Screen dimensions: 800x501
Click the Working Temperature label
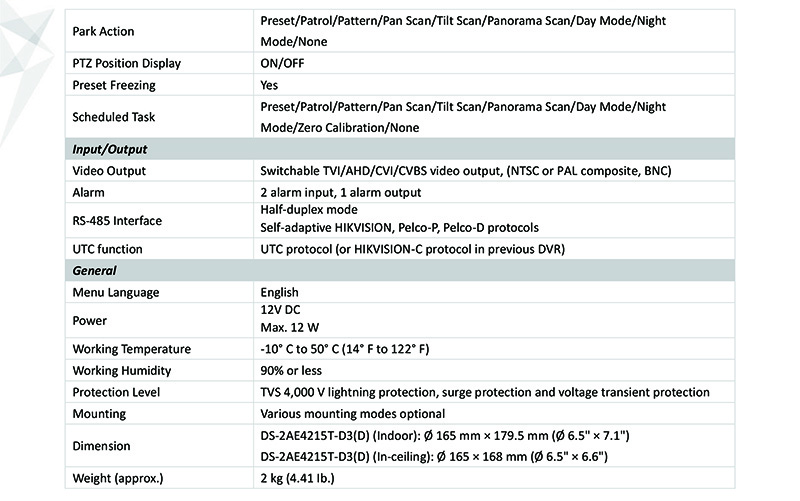pyautogui.click(x=131, y=349)
